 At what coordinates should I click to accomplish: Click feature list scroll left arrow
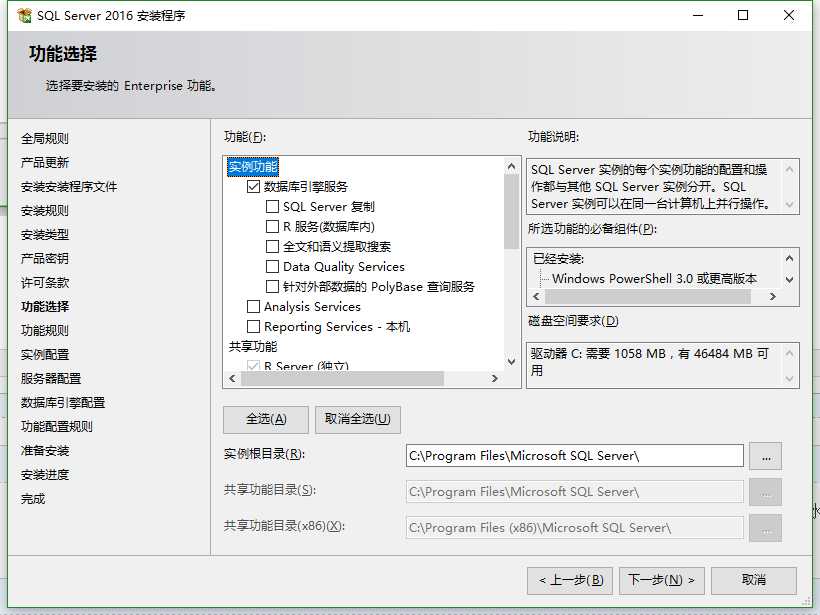233,378
